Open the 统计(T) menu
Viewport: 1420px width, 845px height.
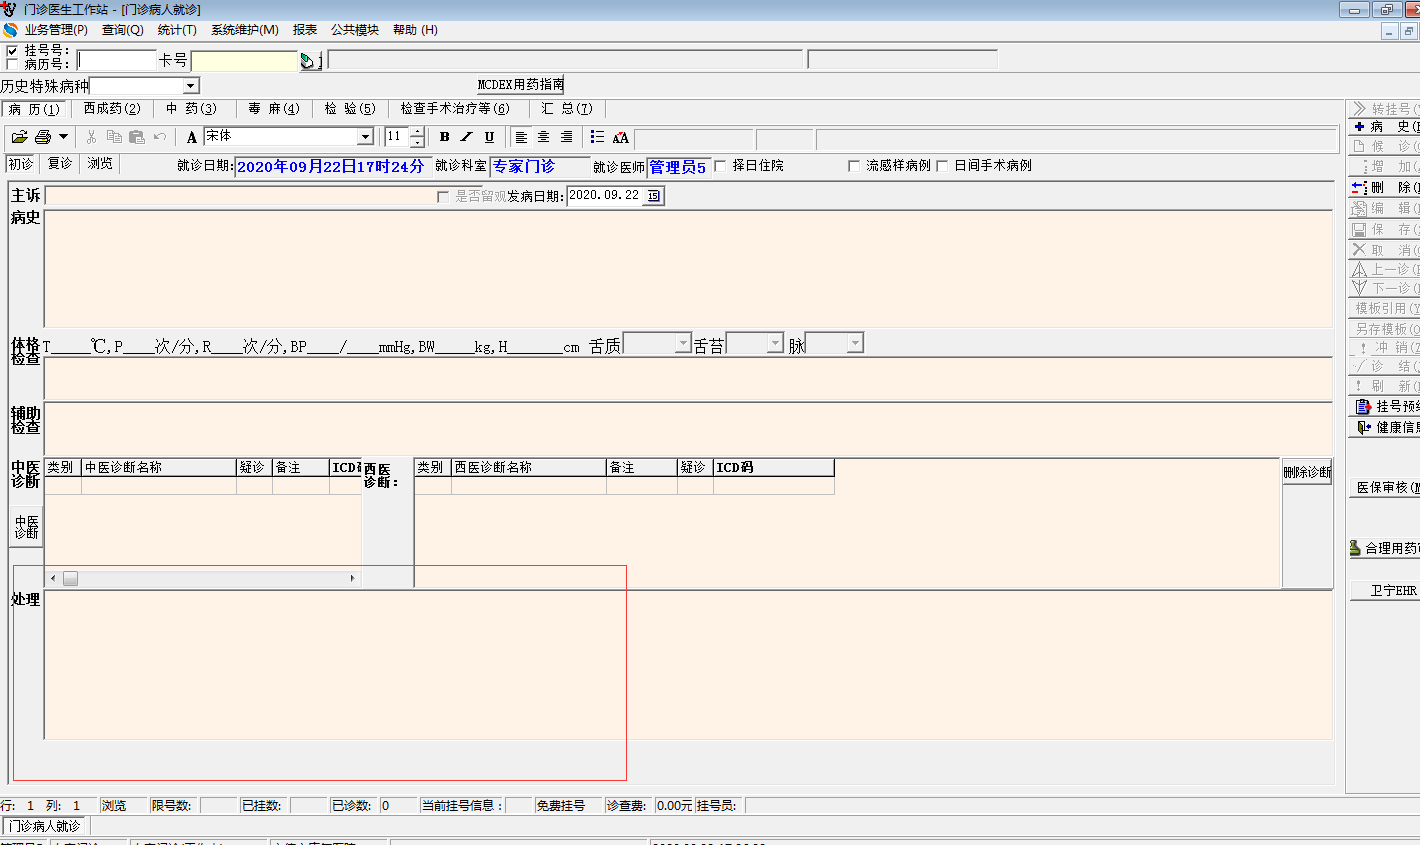coord(177,30)
